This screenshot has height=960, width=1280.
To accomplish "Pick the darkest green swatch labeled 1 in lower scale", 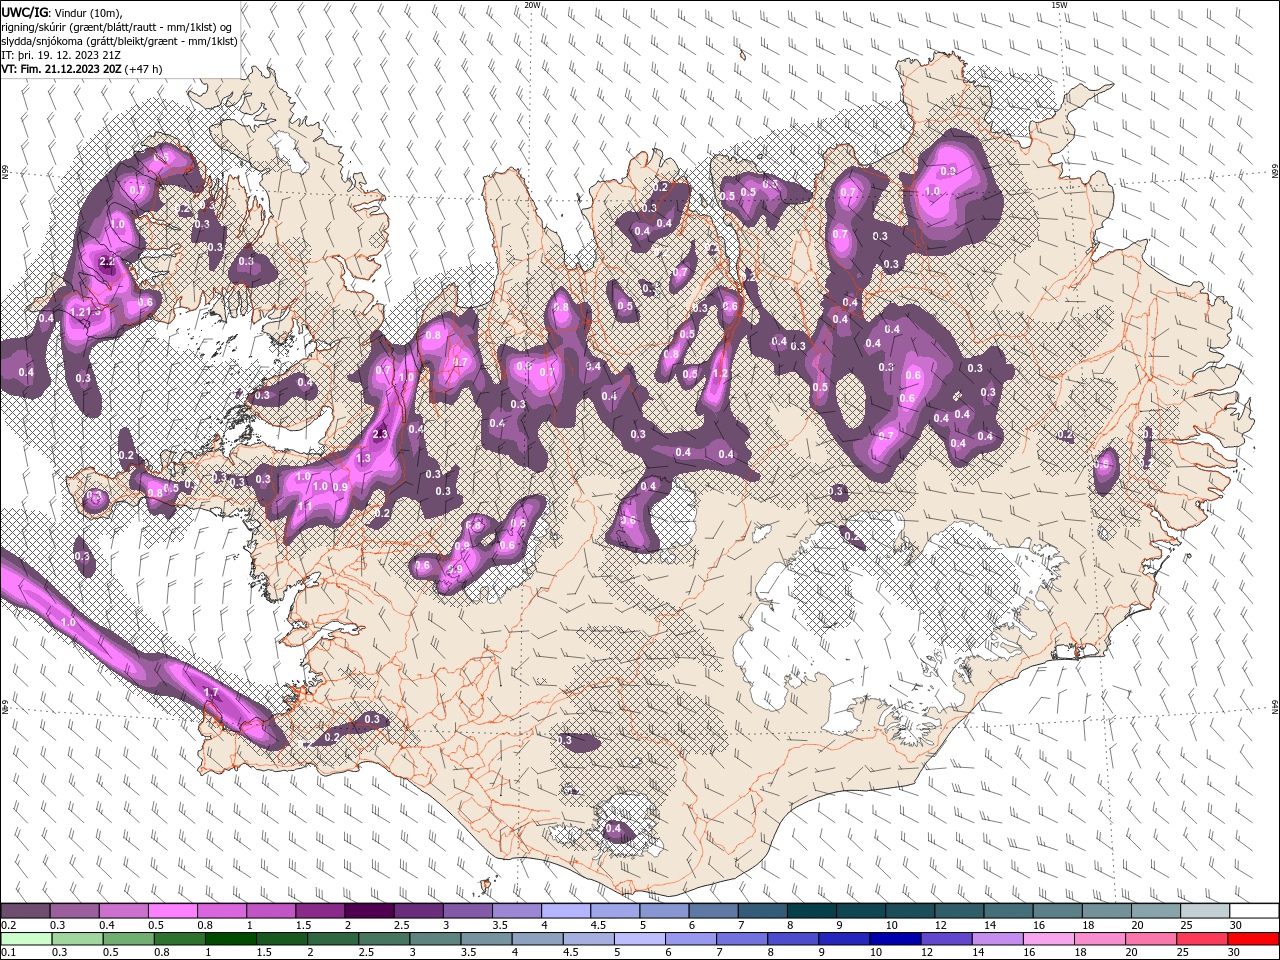I will click(x=230, y=939).
